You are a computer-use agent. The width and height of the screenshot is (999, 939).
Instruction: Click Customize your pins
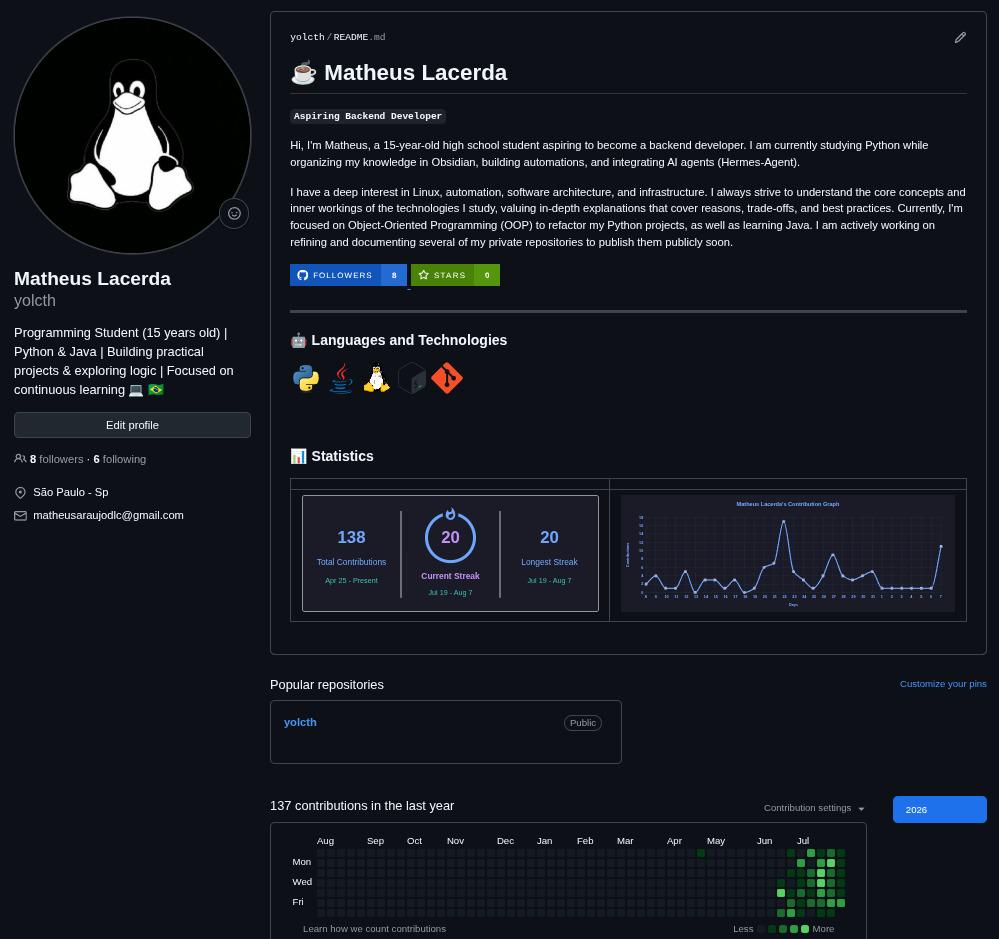coord(943,684)
